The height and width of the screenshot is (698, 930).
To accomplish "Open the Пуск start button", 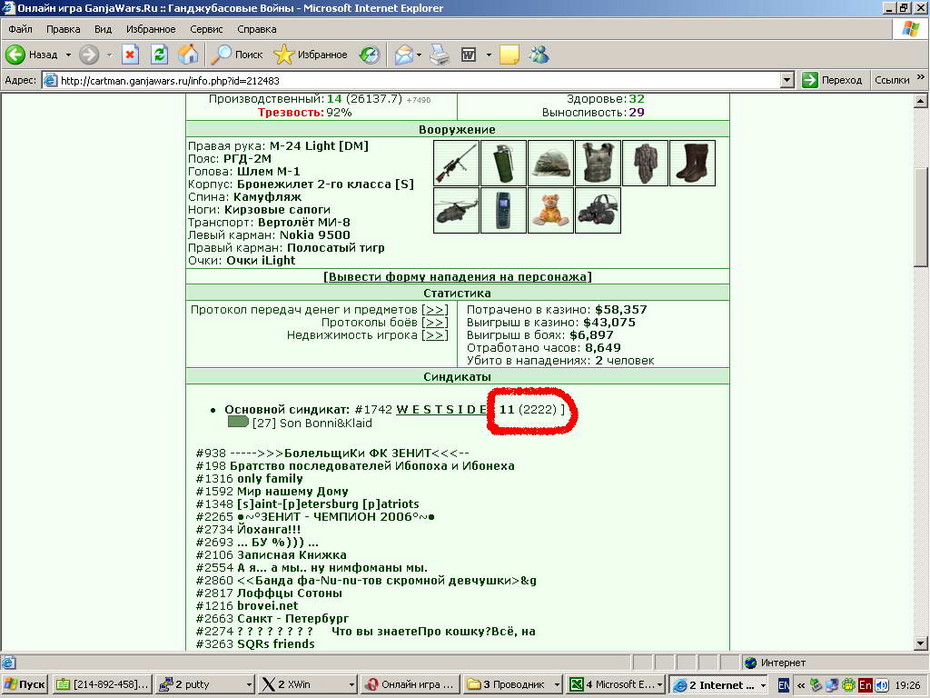I will point(24,684).
